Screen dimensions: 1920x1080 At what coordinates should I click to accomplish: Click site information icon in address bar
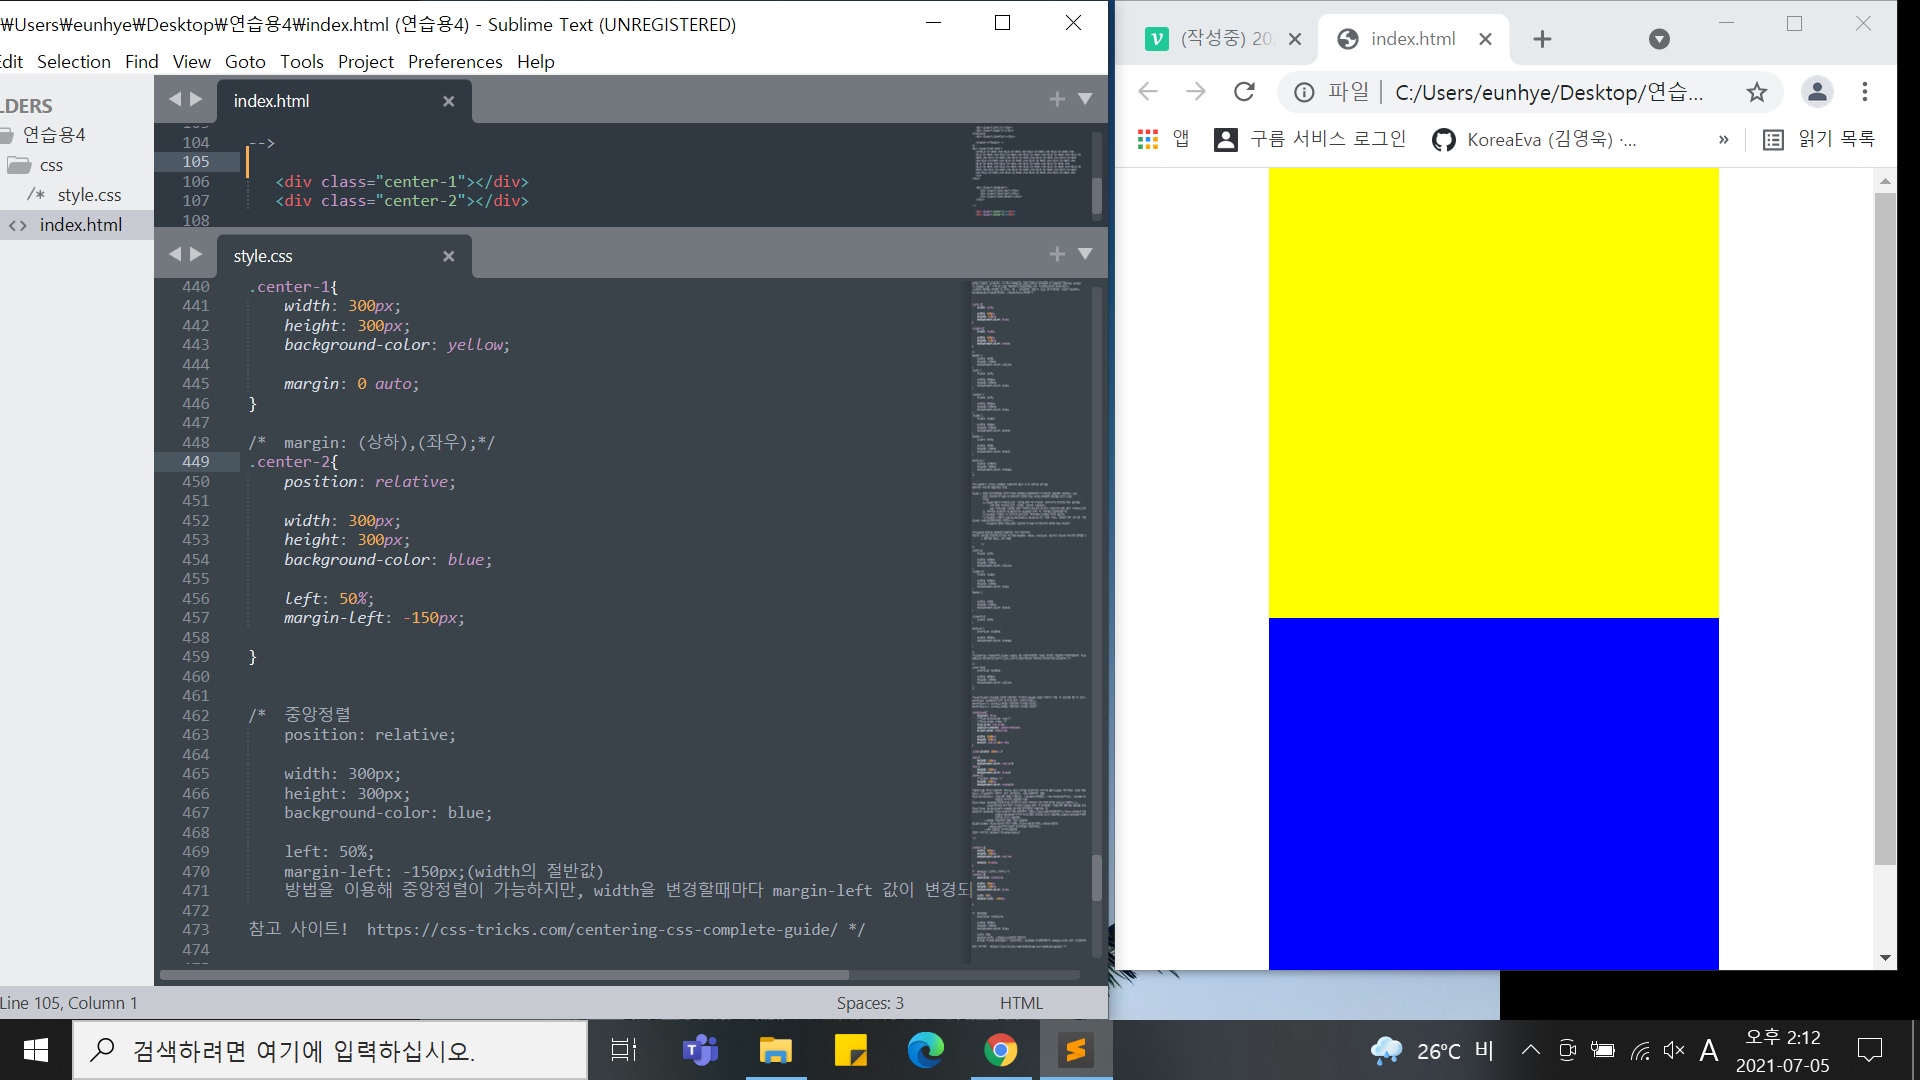(x=1304, y=92)
